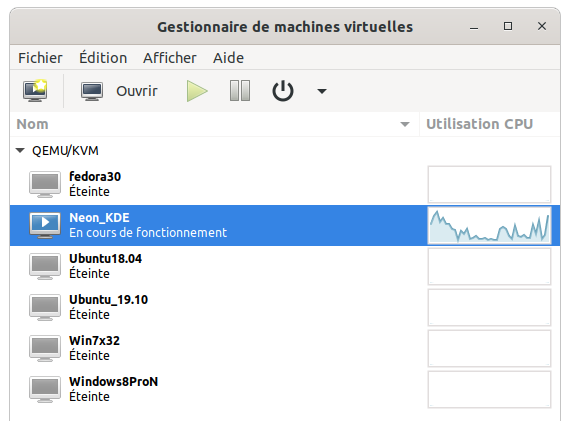Click the Ouvrir button label
Screen dimensions: 570x434
[x=137, y=91]
